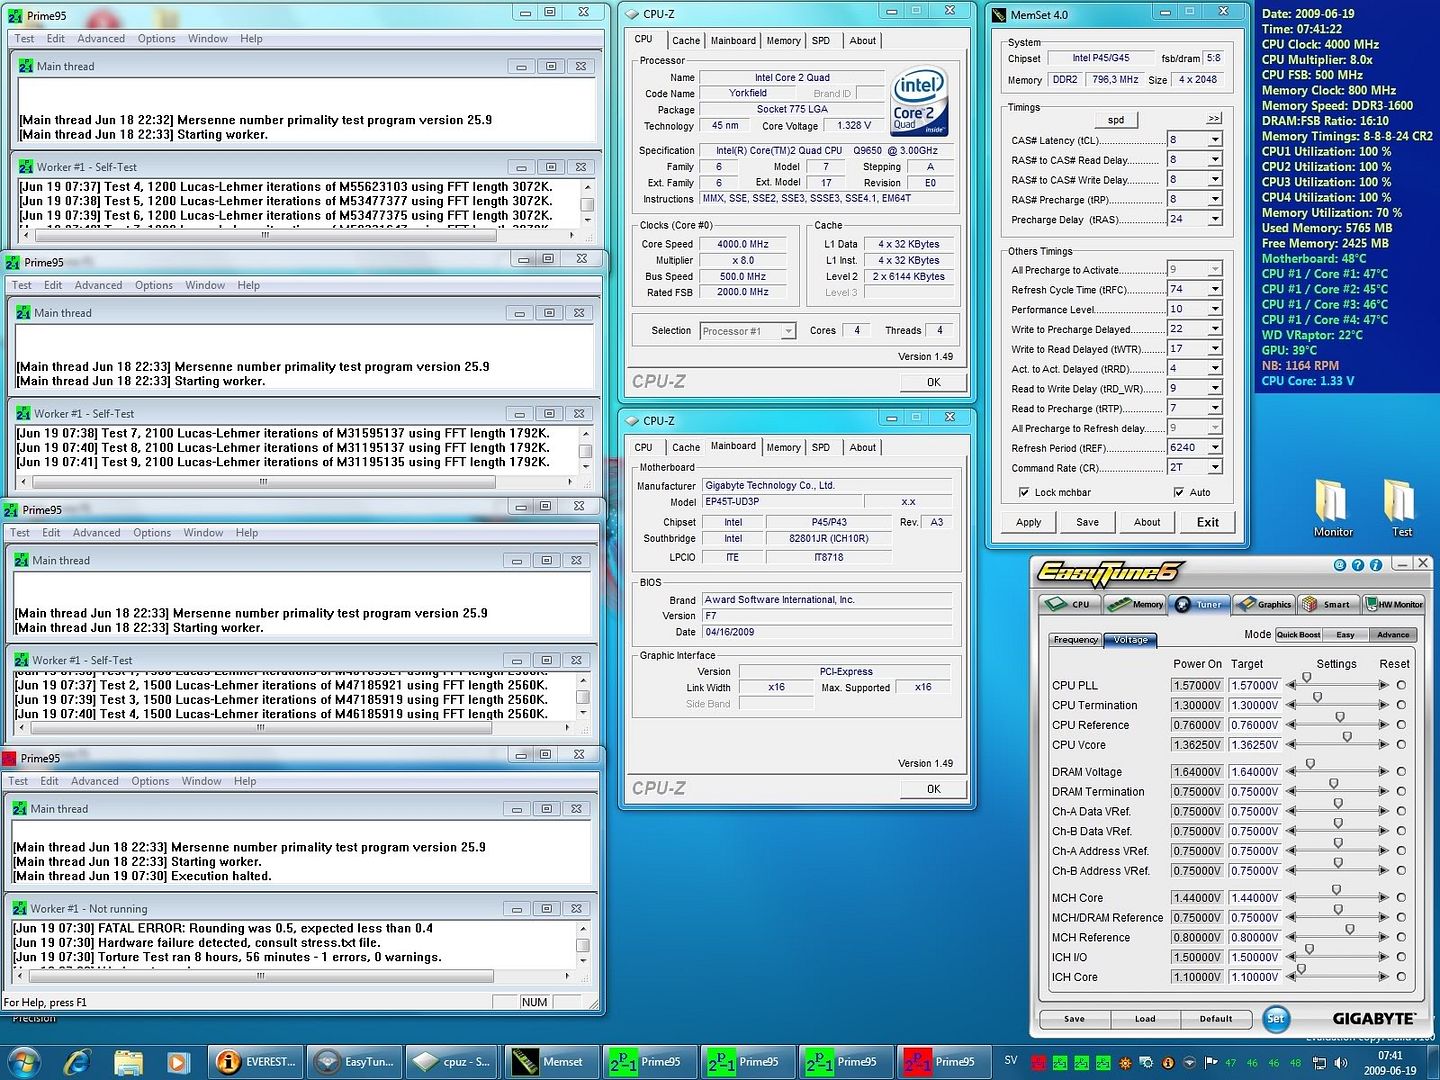Toggle the Lock mchbar checkbox in MemSet
Image resolution: width=1440 pixels, height=1080 pixels.
[x=1024, y=492]
